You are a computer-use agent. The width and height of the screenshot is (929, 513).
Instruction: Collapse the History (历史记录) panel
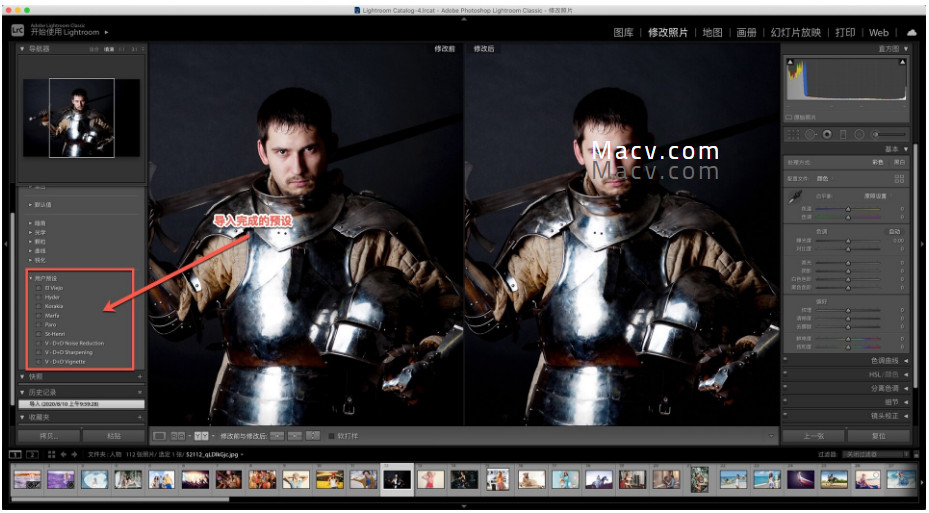23,392
